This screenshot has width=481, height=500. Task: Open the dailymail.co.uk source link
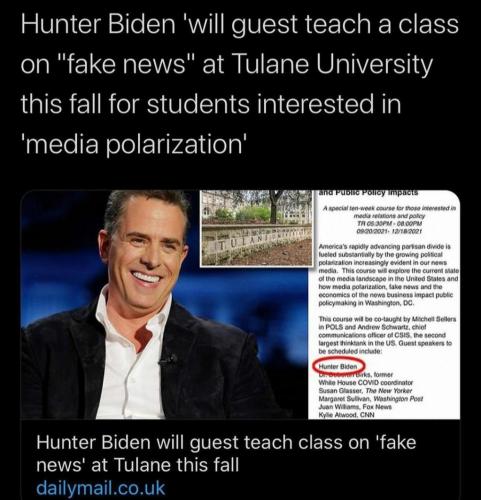[100, 488]
